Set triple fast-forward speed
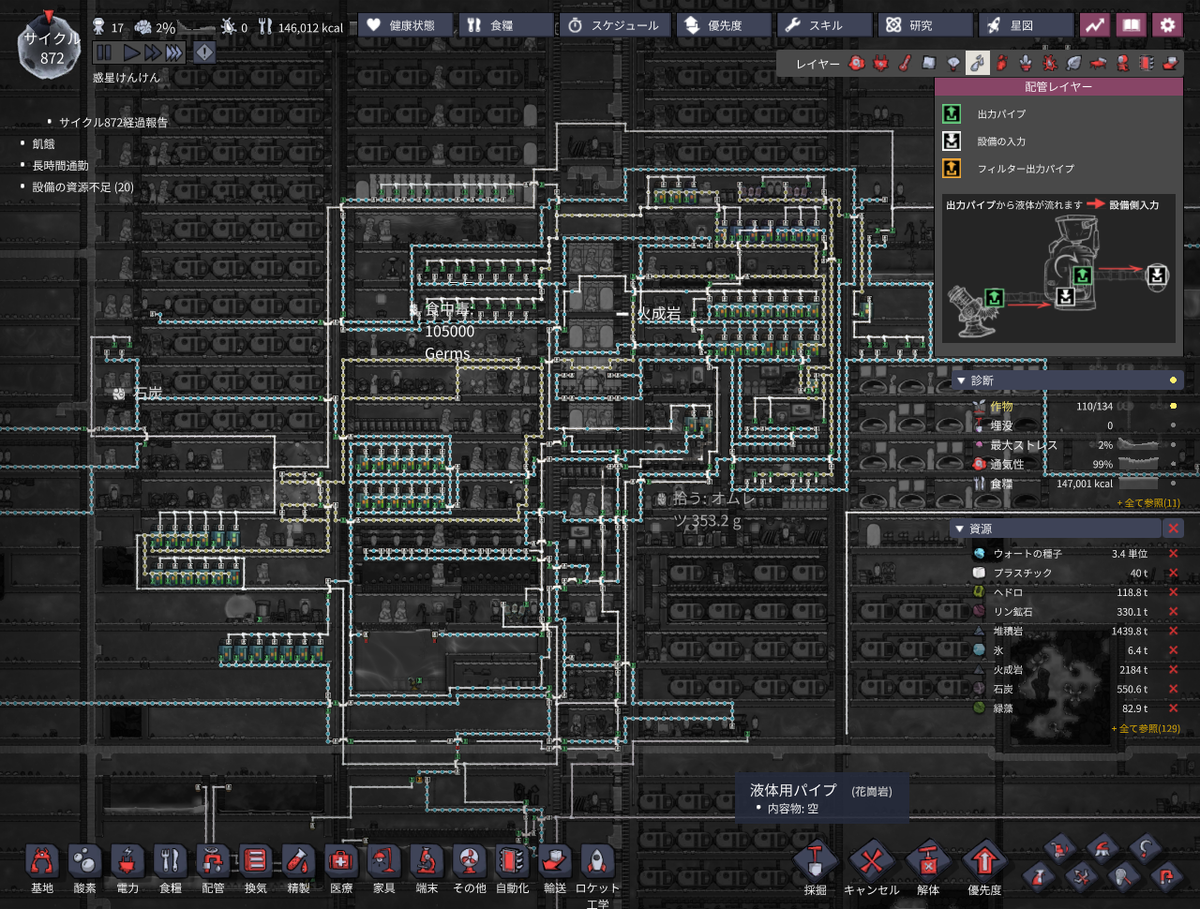Image resolution: width=1200 pixels, height=909 pixels. [174, 52]
